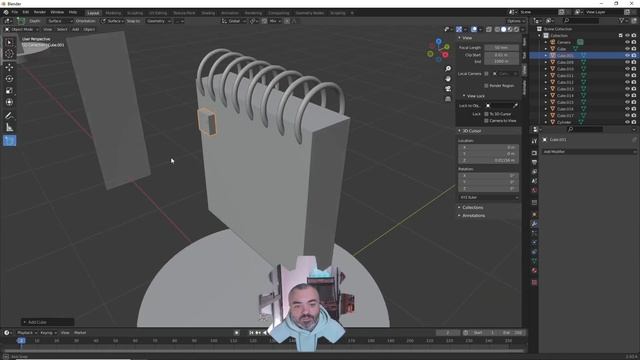Open XYZ Euler rotation mode dropdown
This screenshot has height=360, width=640.
(489, 198)
